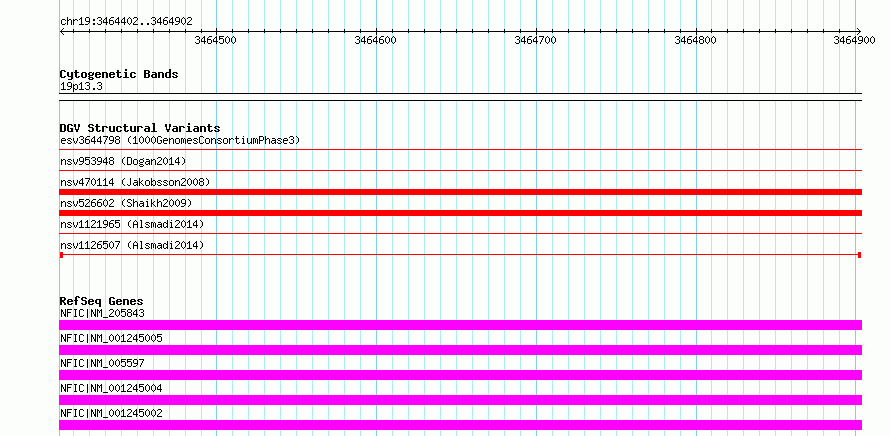Select the 3464800 ruler tick label
The width and height of the screenshot is (890, 436).
[x=695, y=40]
